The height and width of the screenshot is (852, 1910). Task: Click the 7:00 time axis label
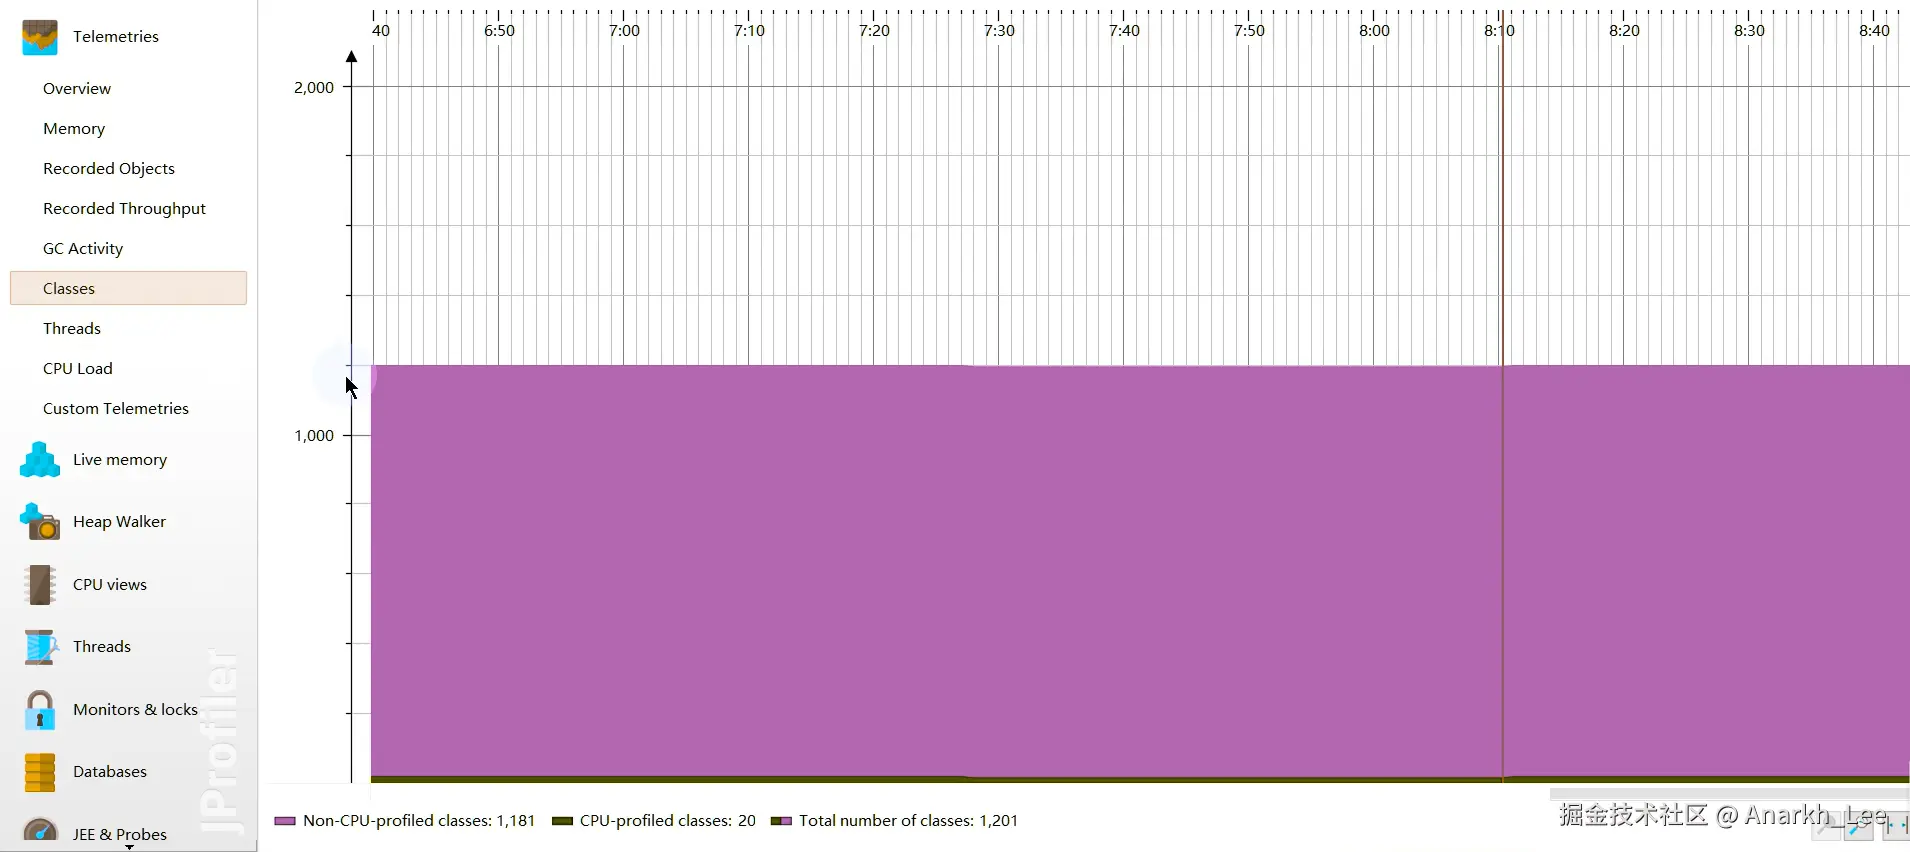624,31
